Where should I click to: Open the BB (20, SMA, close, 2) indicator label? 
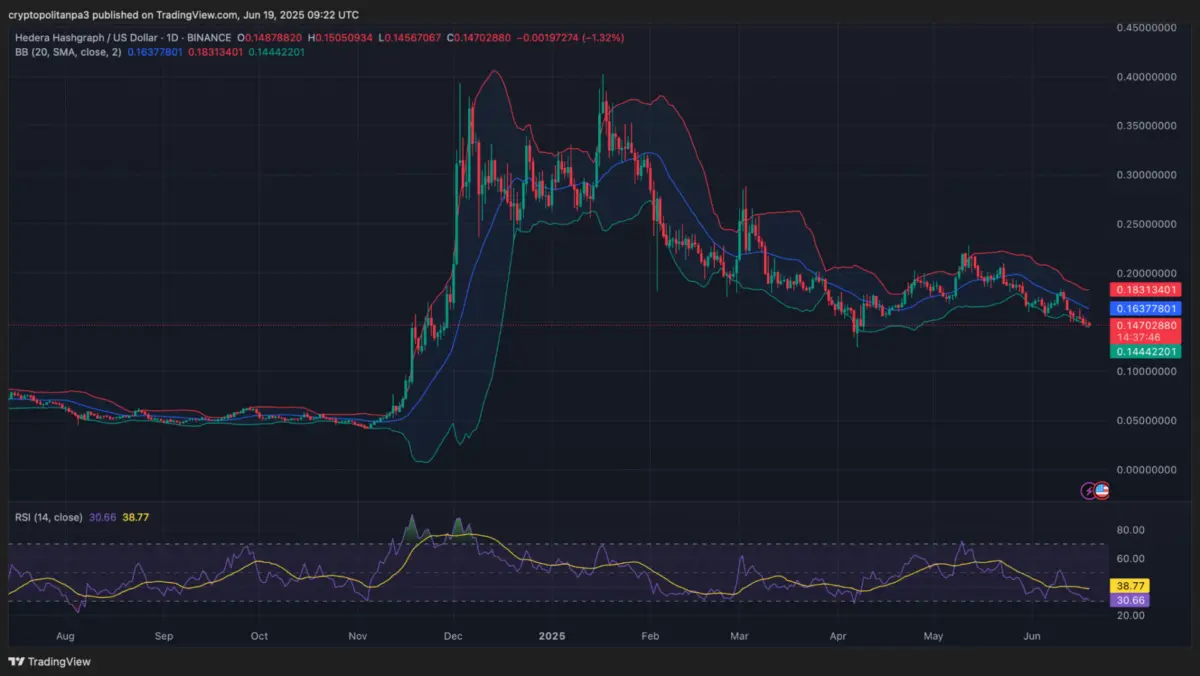(67, 51)
